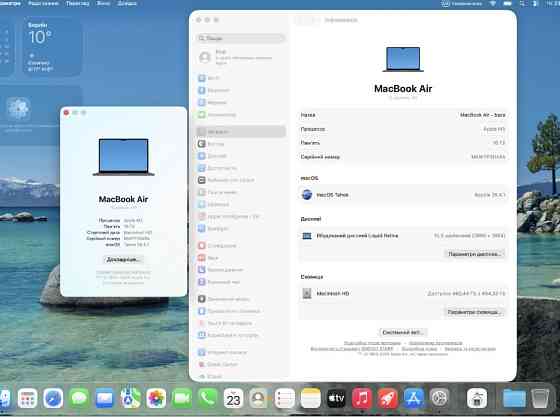Click the battery icon in the menu bar
560x417 pixels.
(508, 4)
